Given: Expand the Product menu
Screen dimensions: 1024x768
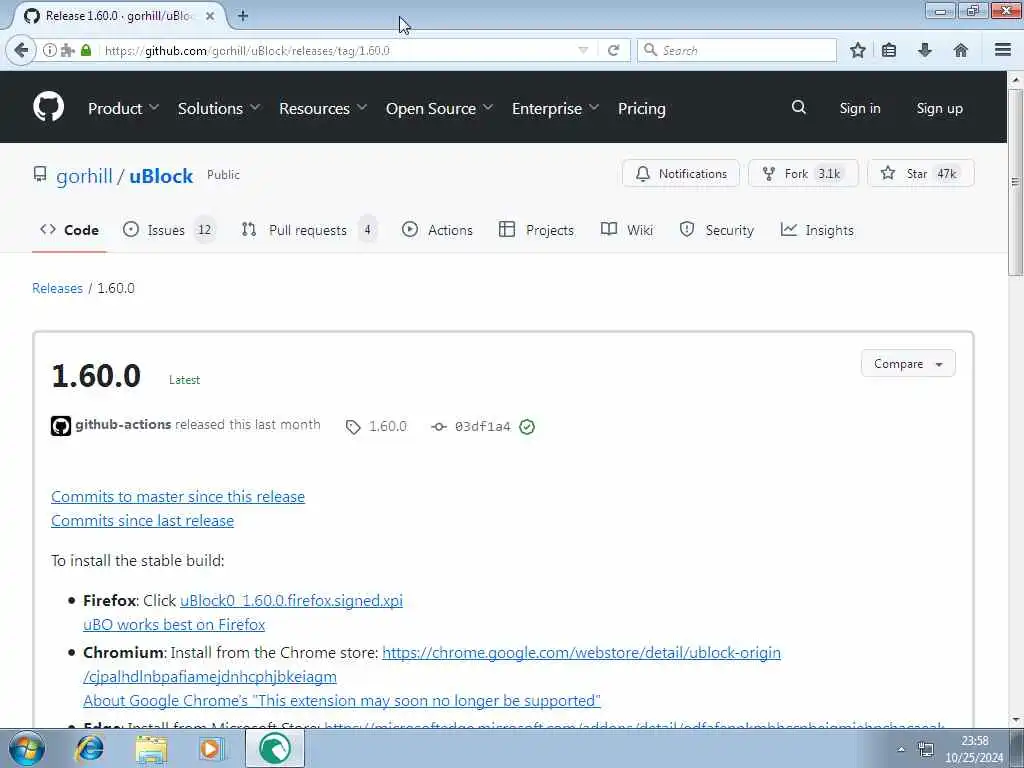Looking at the screenshot, I should point(123,108).
